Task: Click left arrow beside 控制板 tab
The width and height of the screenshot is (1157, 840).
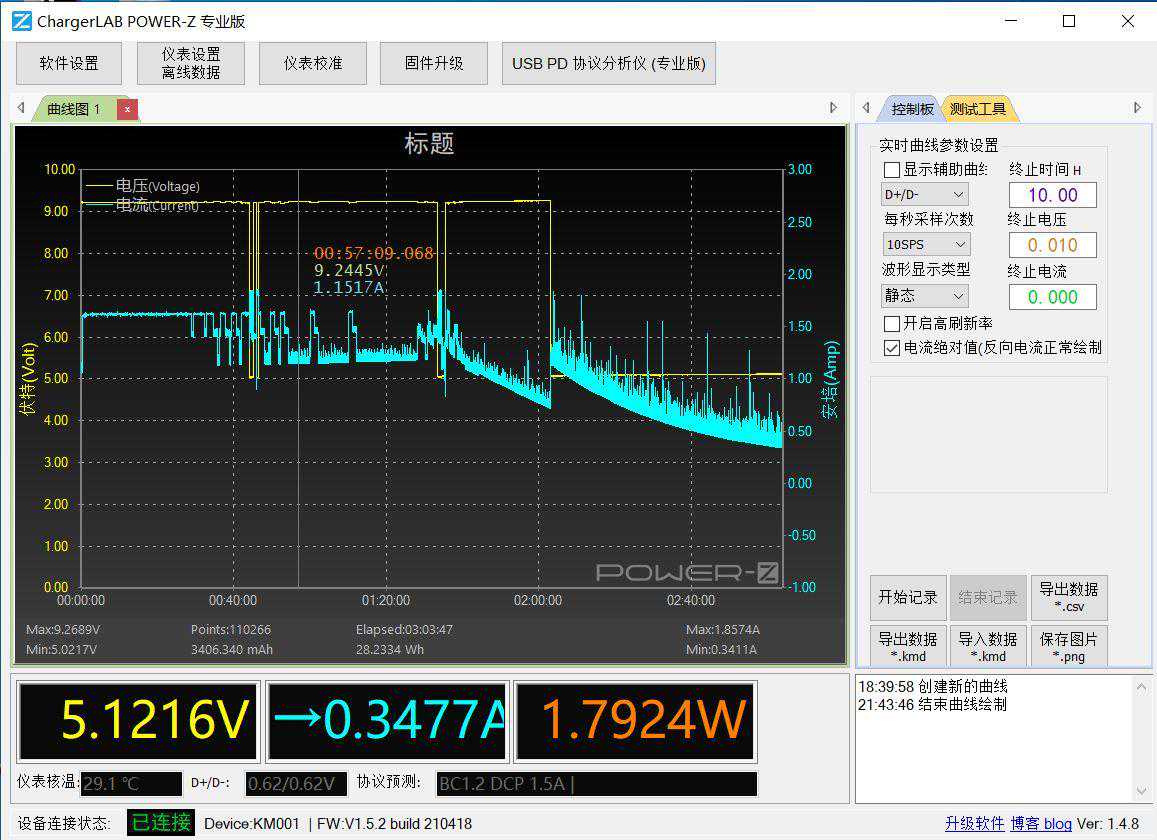Action: pyautogui.click(x=866, y=108)
